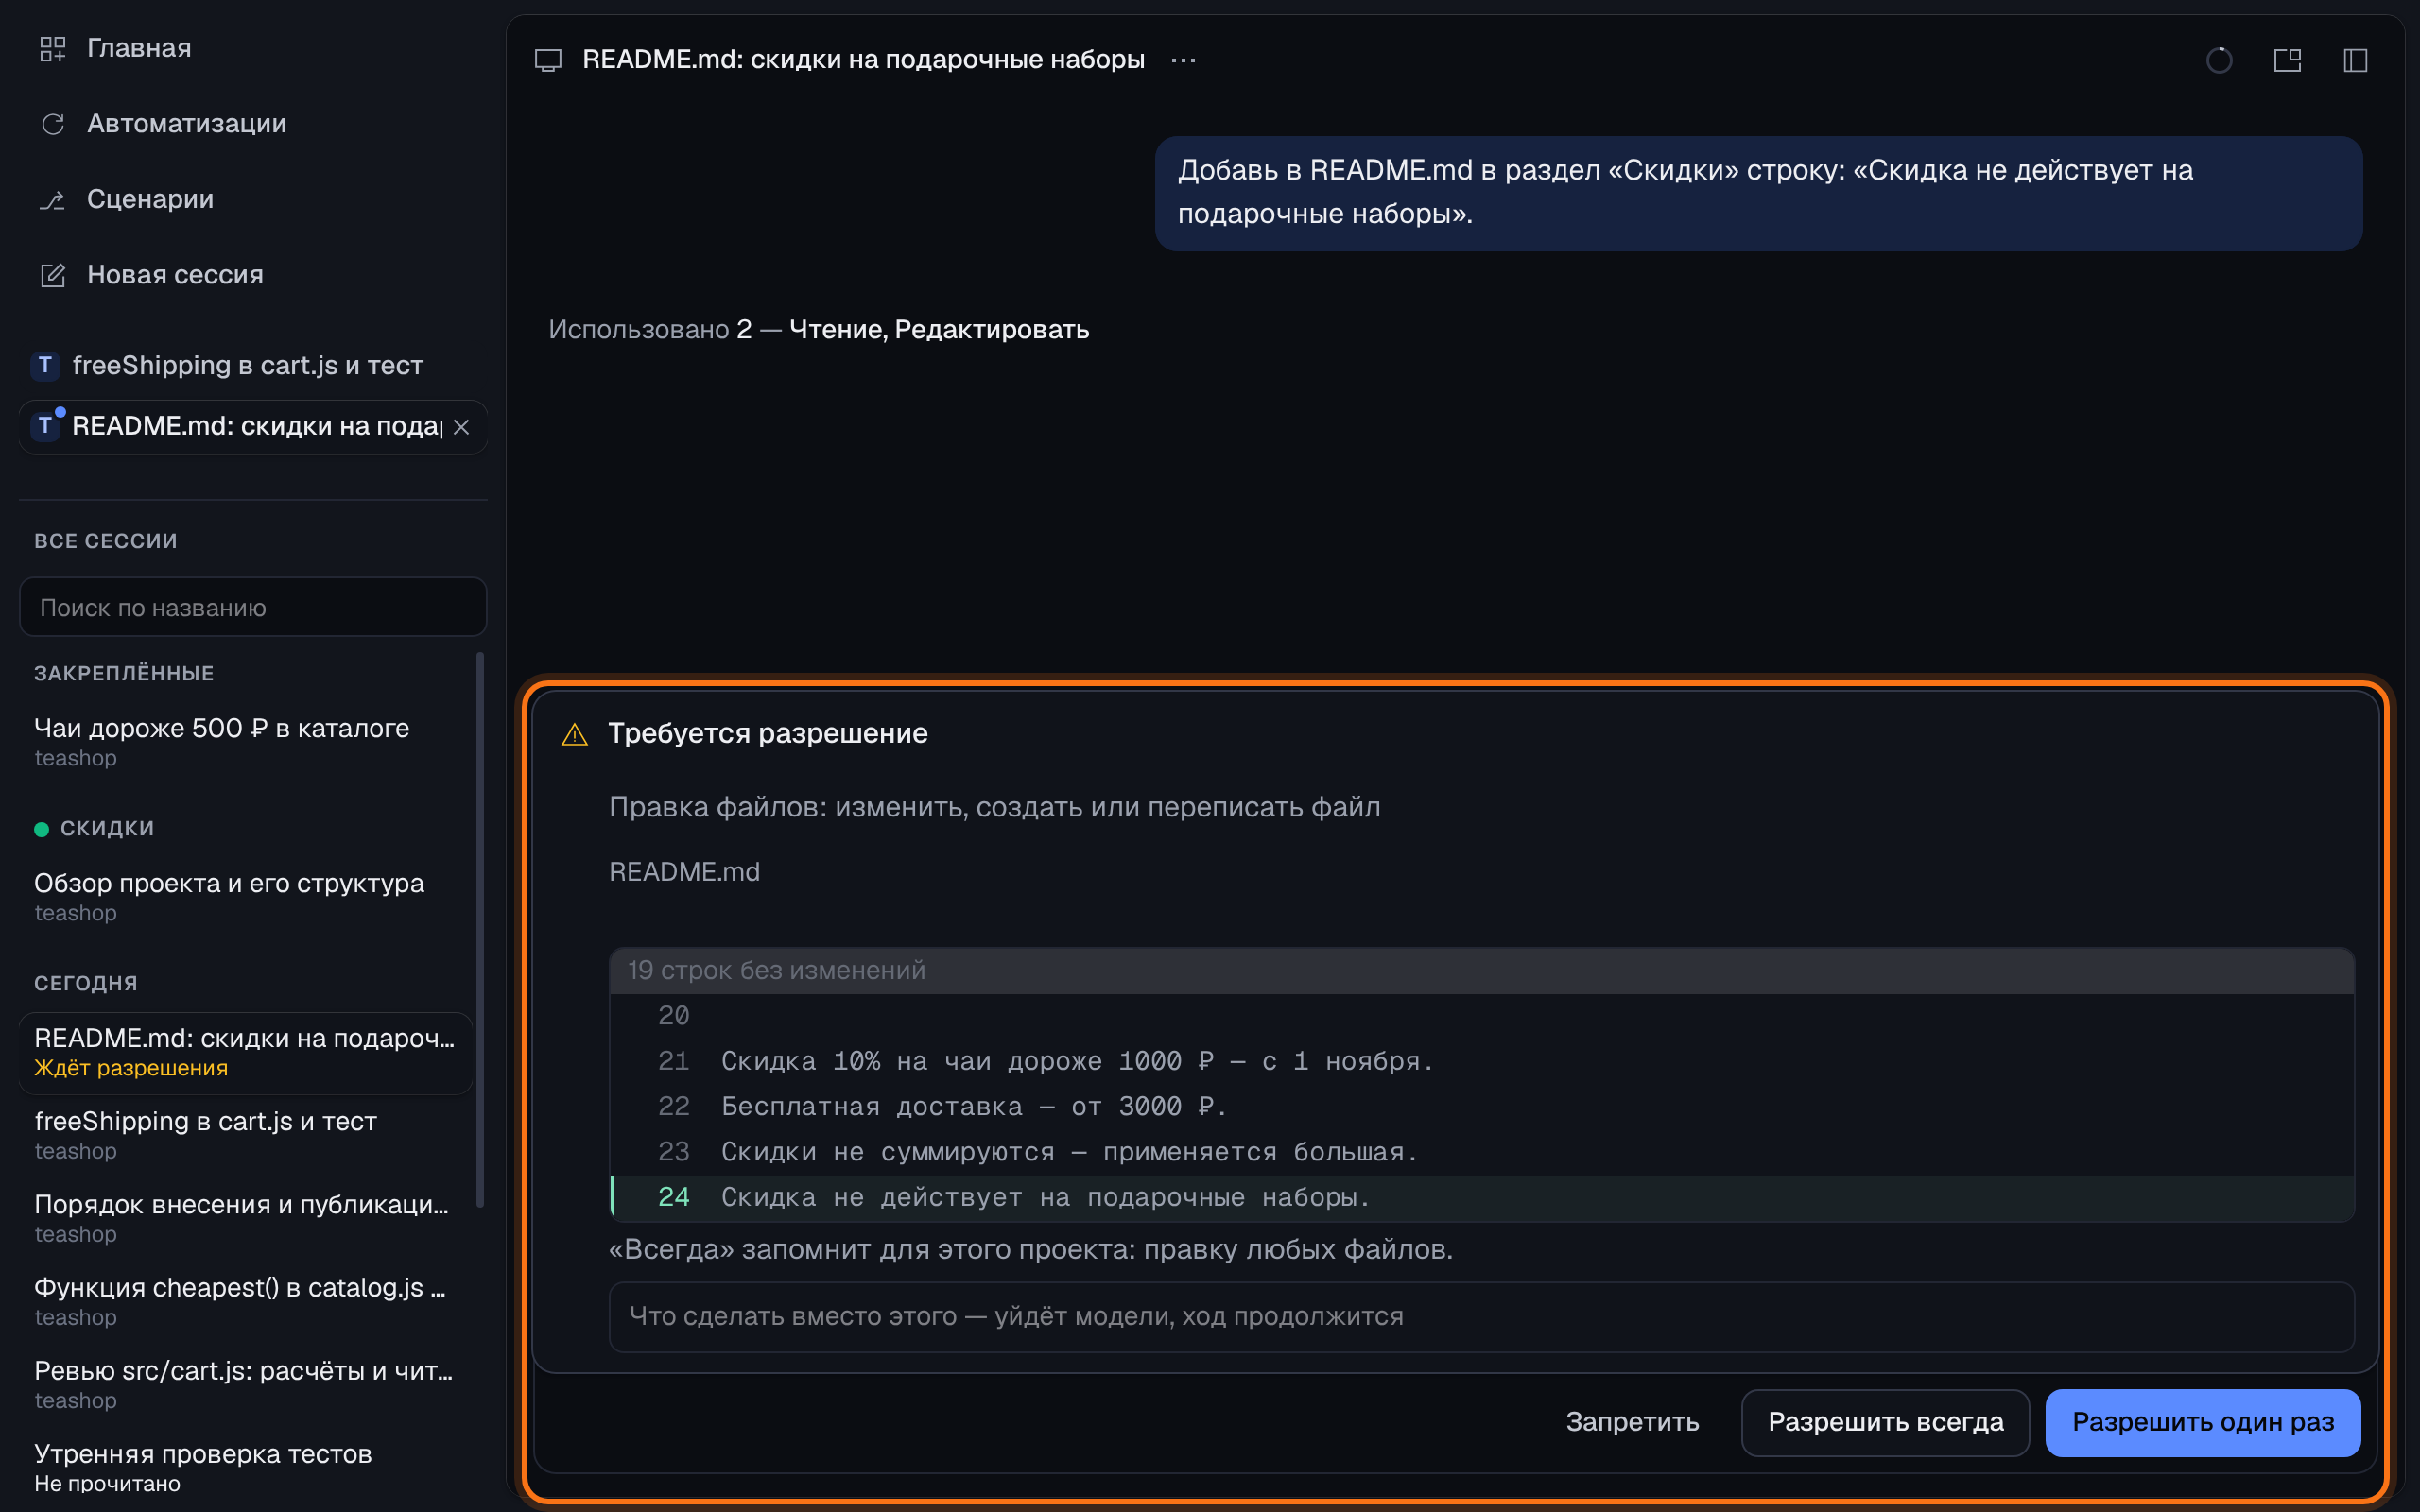Click the Требуется разрешение heading
This screenshot has height=1512, width=2420.
pyautogui.click(x=768, y=734)
